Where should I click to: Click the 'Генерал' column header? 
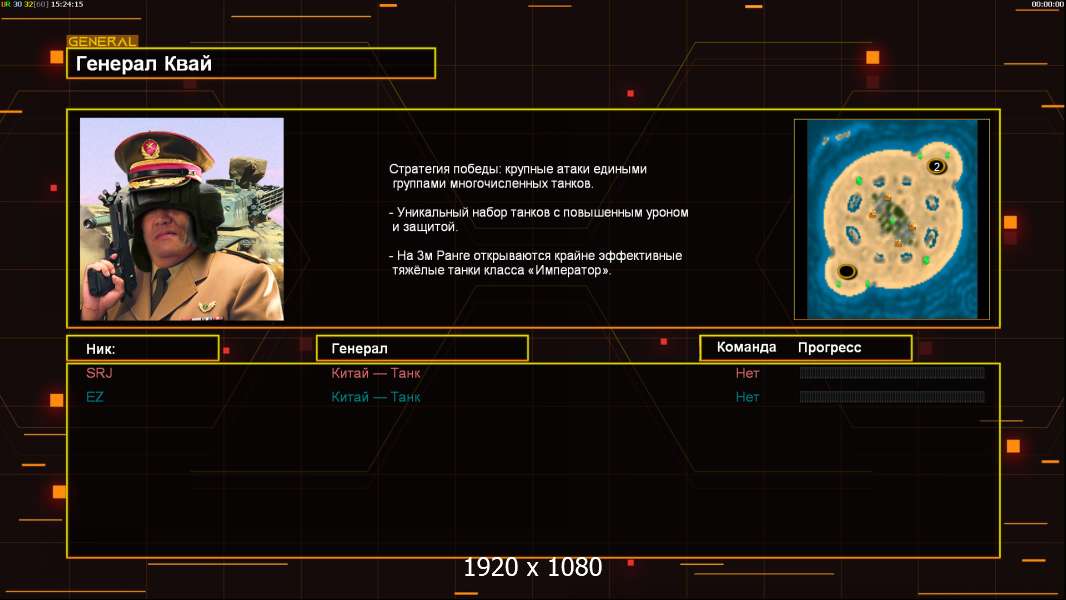[422, 349]
